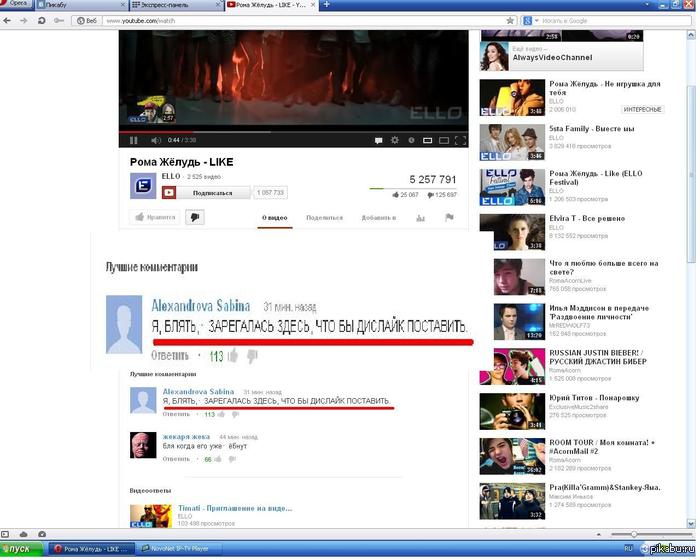Toggle captions in the video player
This screenshot has height=560, width=700.
pos(379,141)
